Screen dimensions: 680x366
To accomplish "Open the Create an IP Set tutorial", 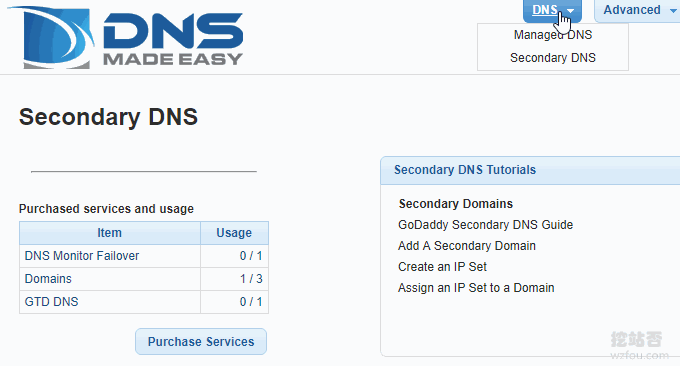I will click(442, 267).
